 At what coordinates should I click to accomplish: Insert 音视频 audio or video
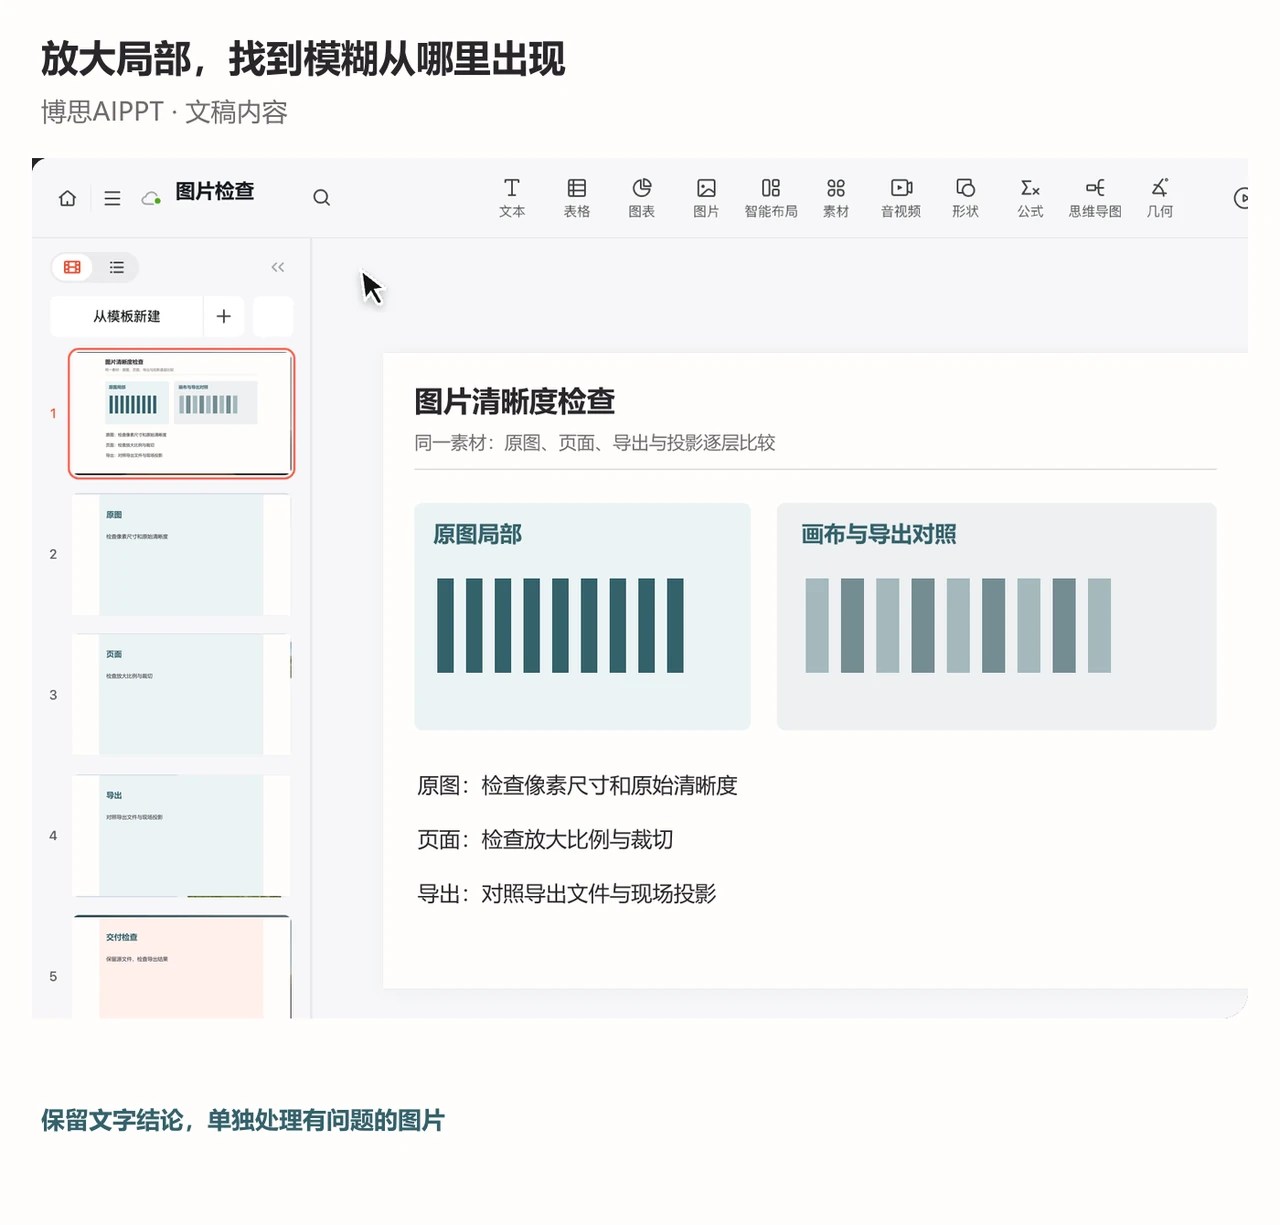(901, 198)
